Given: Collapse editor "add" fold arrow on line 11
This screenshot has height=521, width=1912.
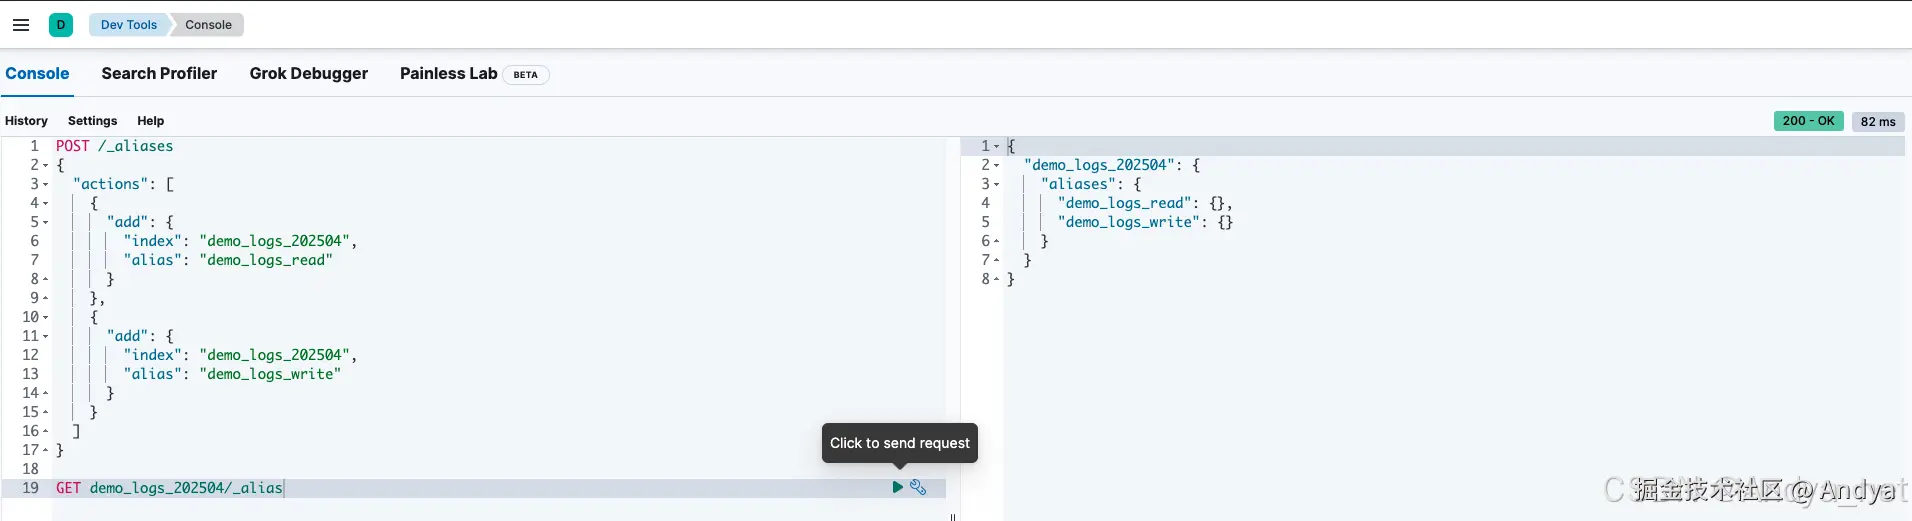Looking at the screenshot, I should click(45, 337).
